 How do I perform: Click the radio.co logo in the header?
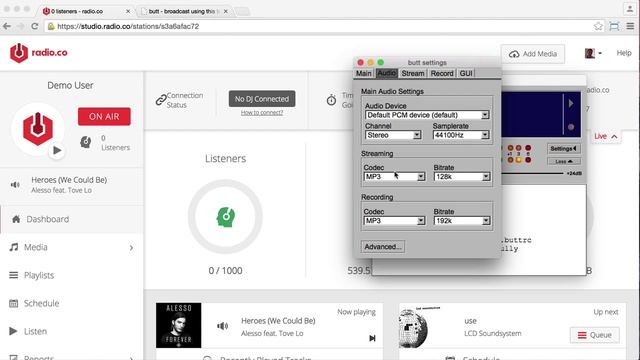pos(38,53)
